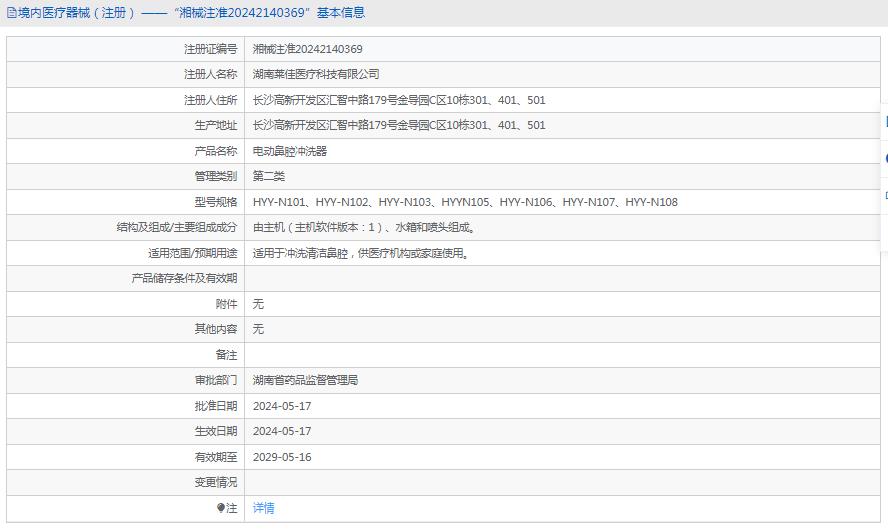
Task: Click 无 in the 其他内容 row
Action: coord(258,329)
